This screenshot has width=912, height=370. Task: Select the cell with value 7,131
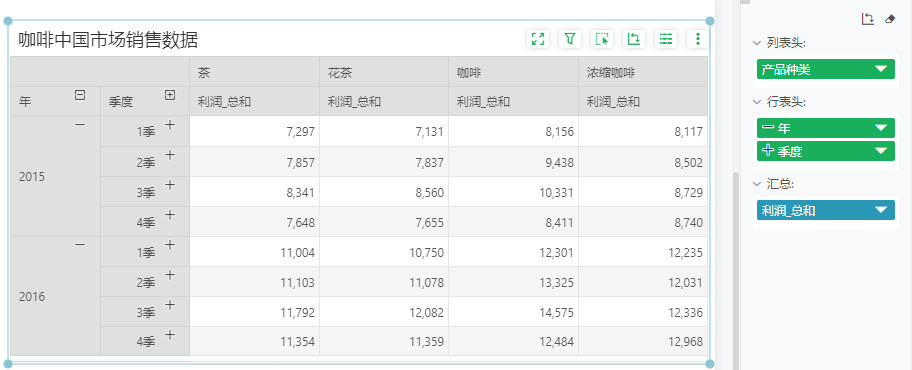384,131
